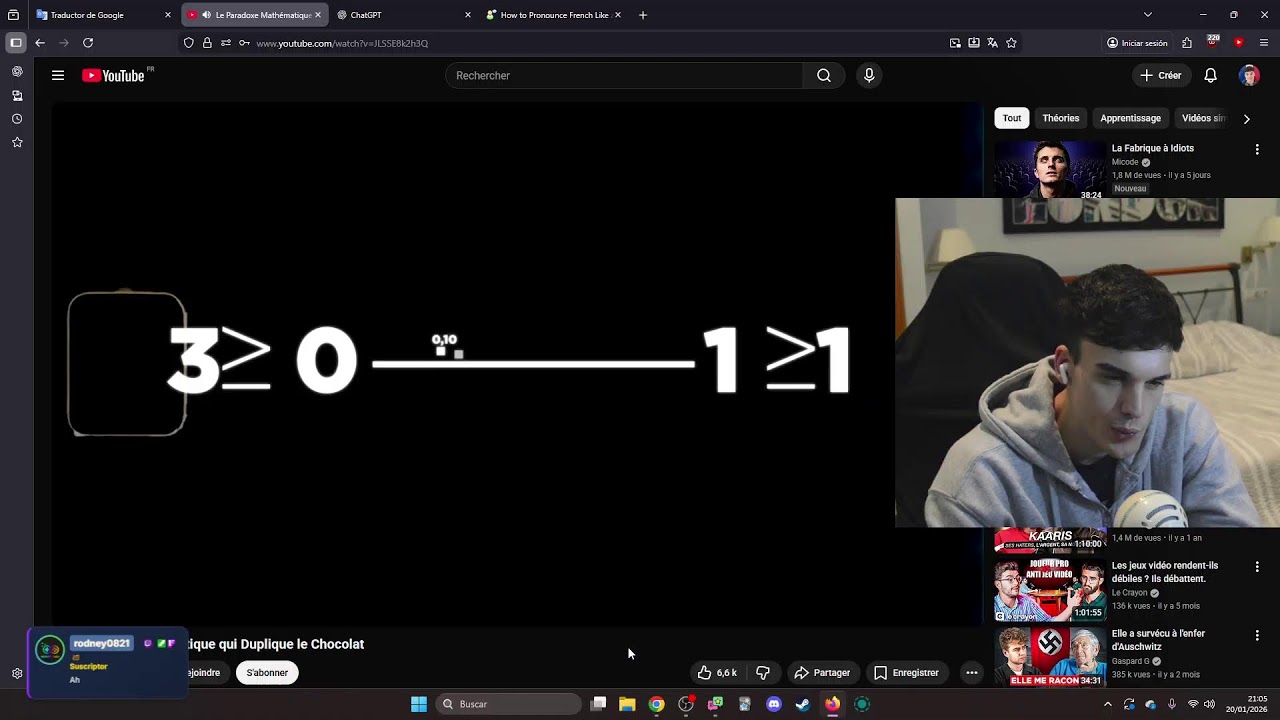
Task: Switch to How to Pronounce French tab
Action: pos(553,15)
